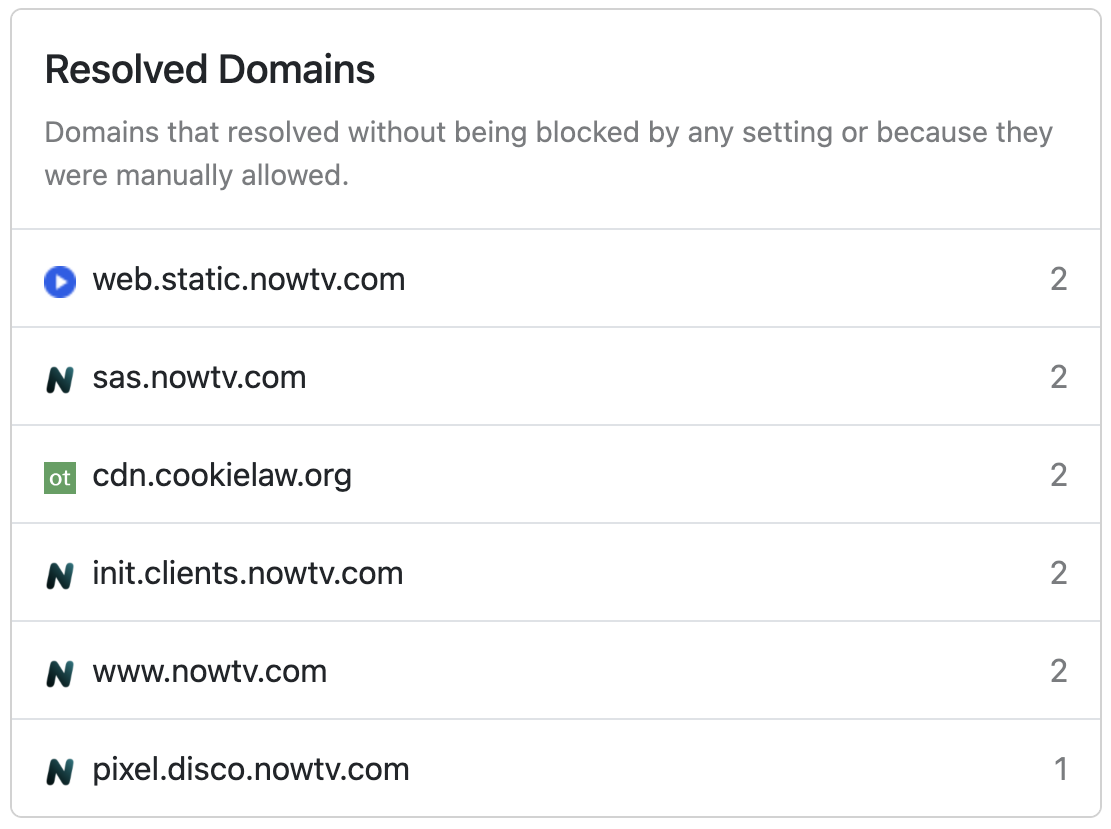Click the query count for sas.nowtv.com
Viewport: 1111px width, 829px height.
(1059, 377)
